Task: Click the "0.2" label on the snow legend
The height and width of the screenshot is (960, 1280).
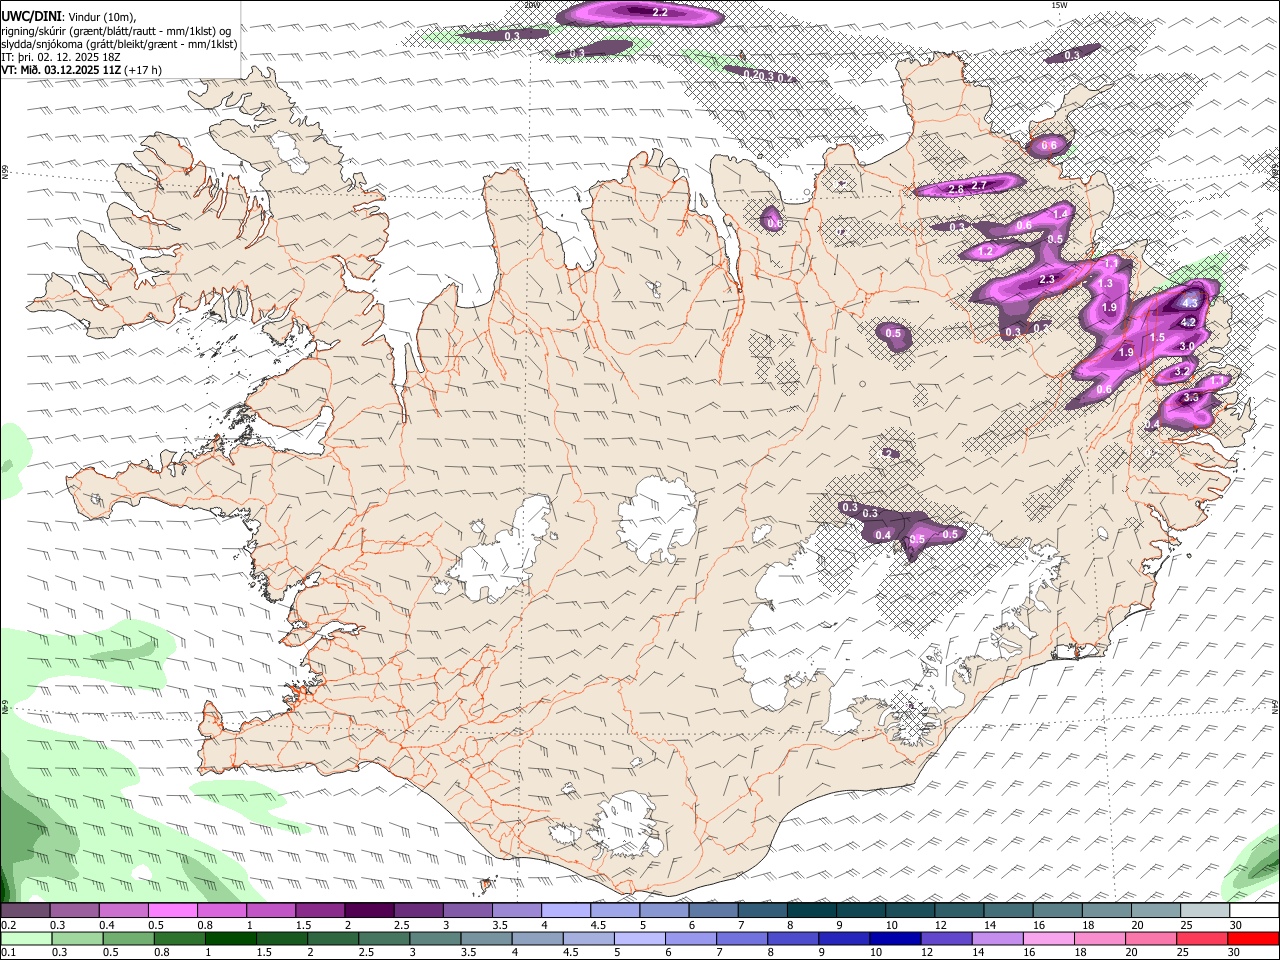Action: tap(7, 925)
